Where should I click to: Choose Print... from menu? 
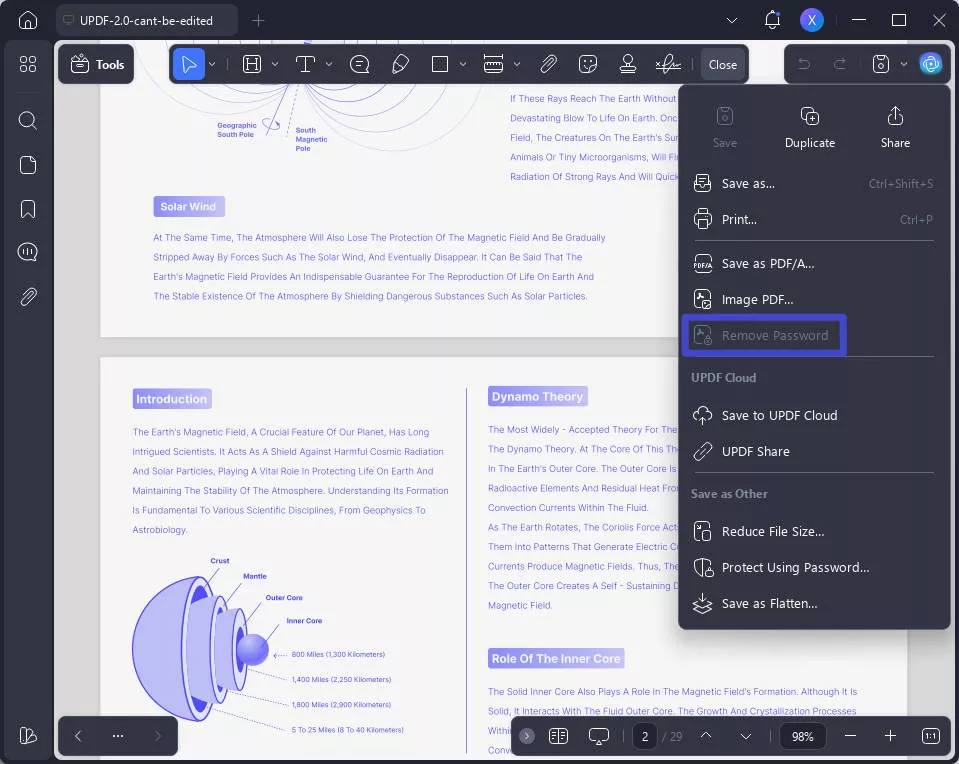pyautogui.click(x=813, y=220)
